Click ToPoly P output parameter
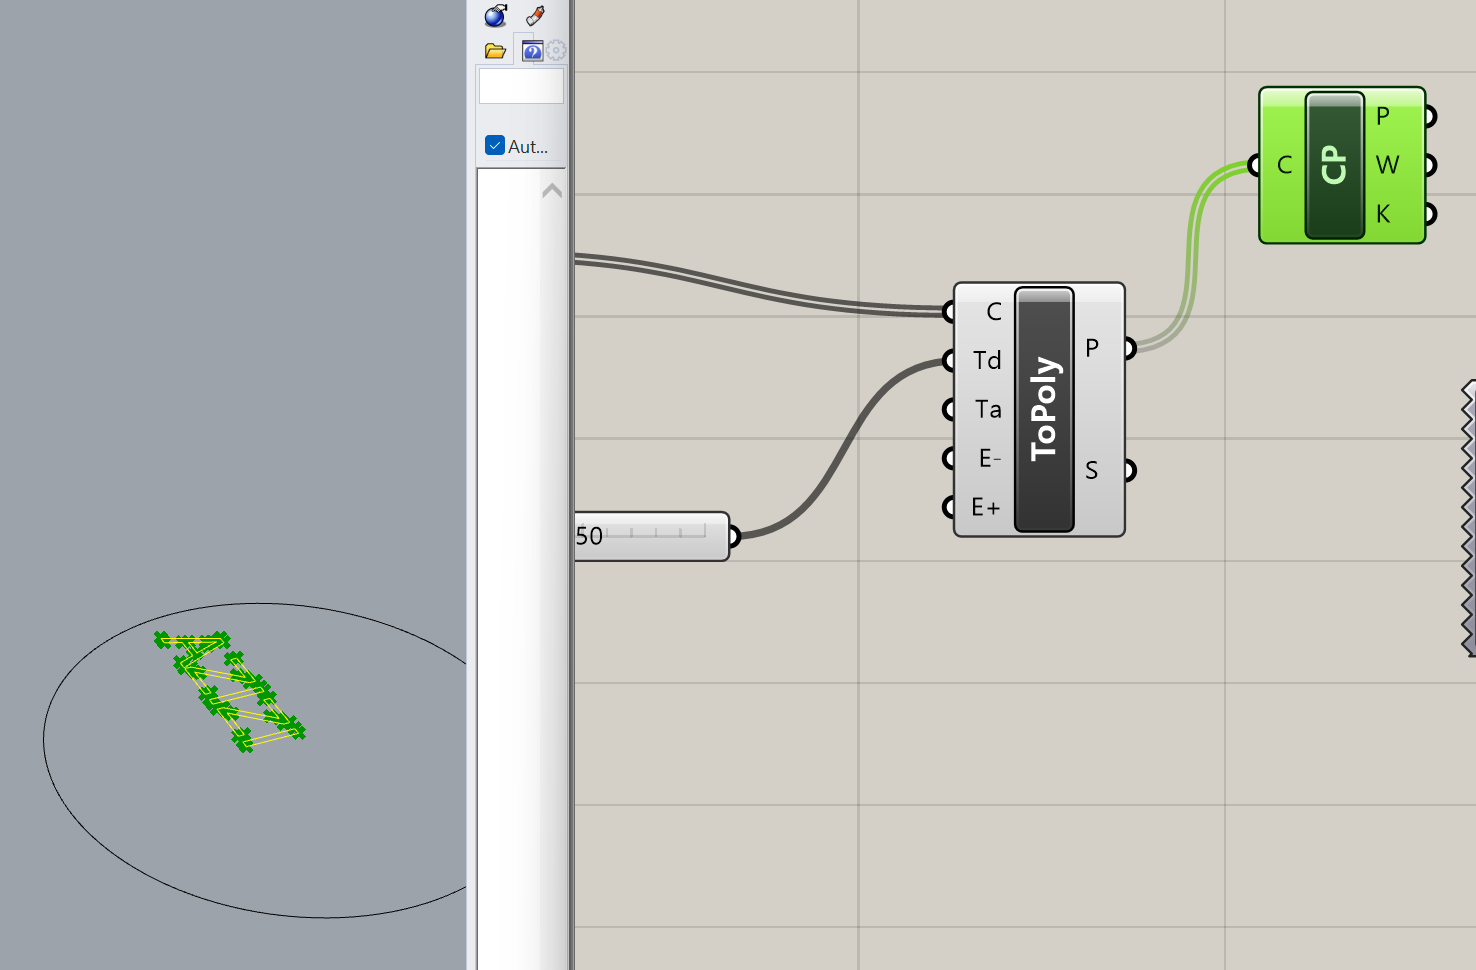This screenshot has width=1476, height=970. tap(1092, 348)
